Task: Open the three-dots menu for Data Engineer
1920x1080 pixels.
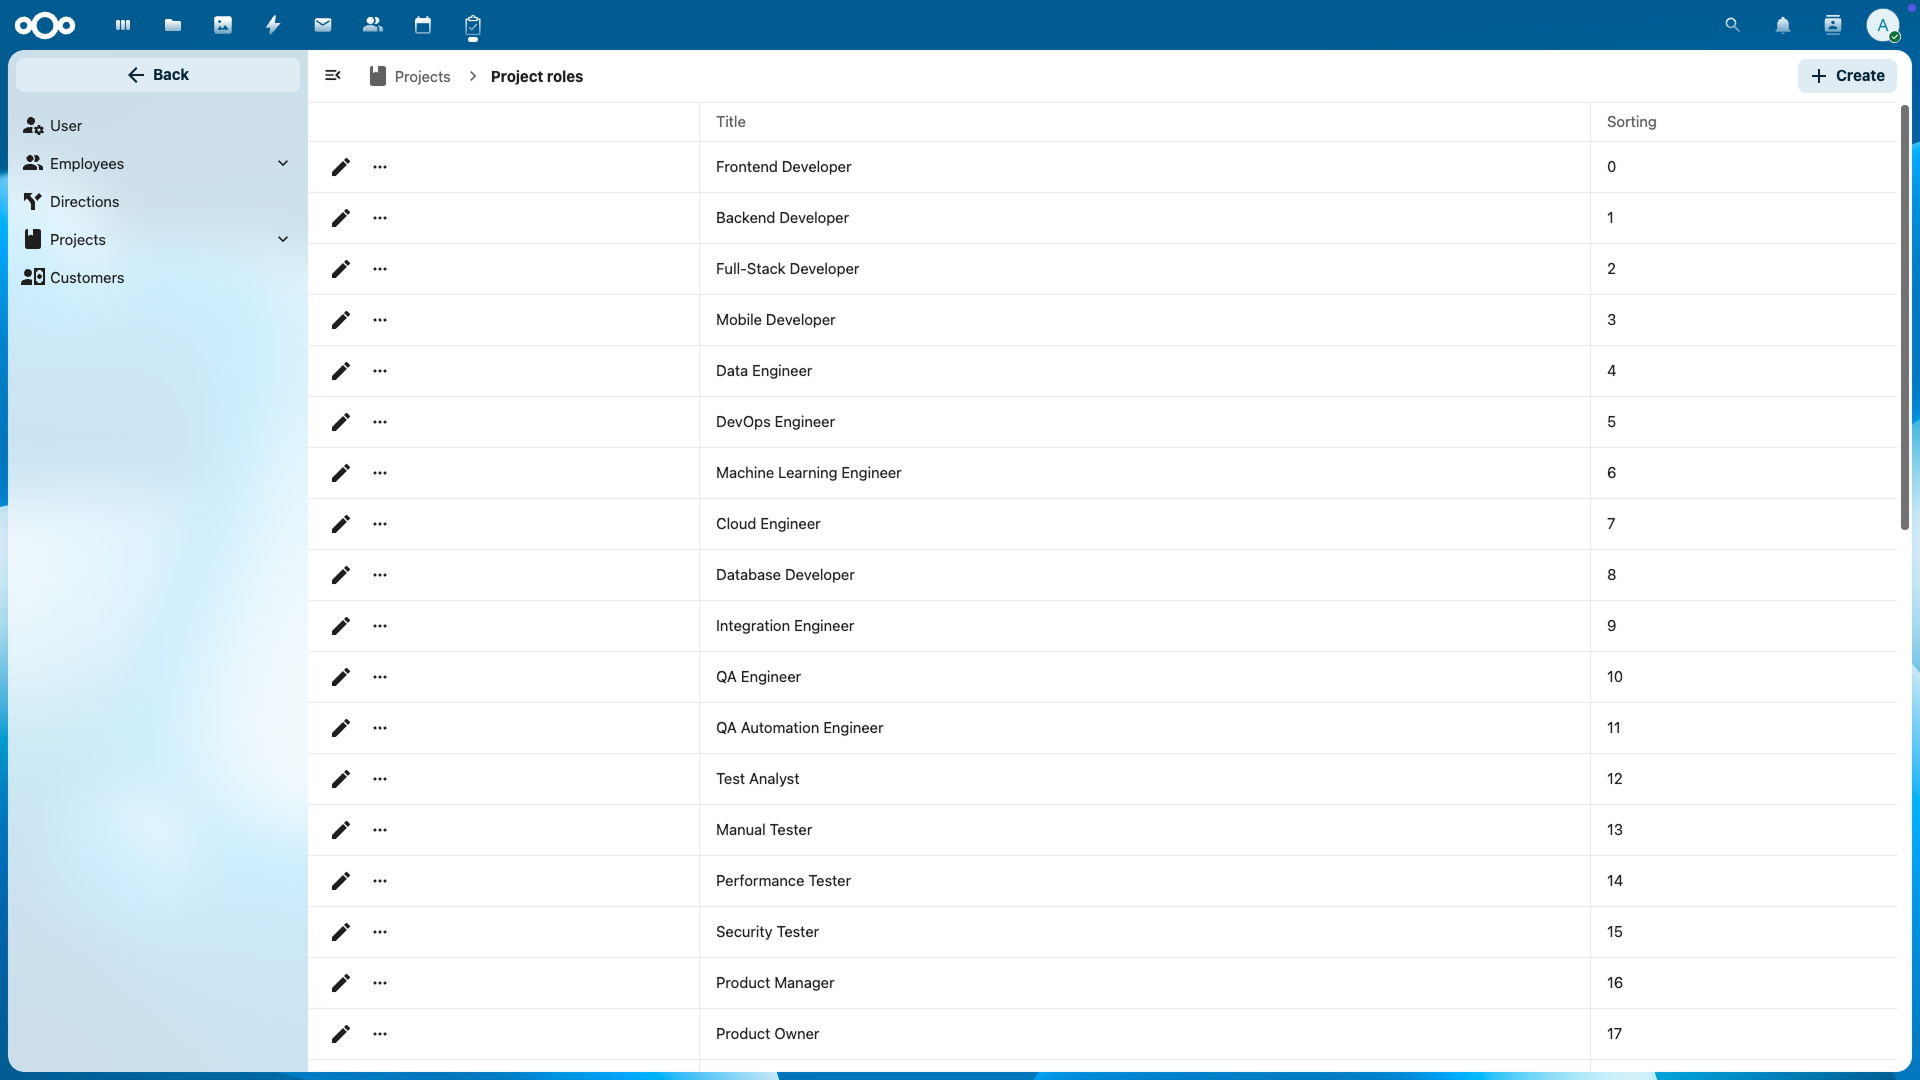Action: pos(380,371)
